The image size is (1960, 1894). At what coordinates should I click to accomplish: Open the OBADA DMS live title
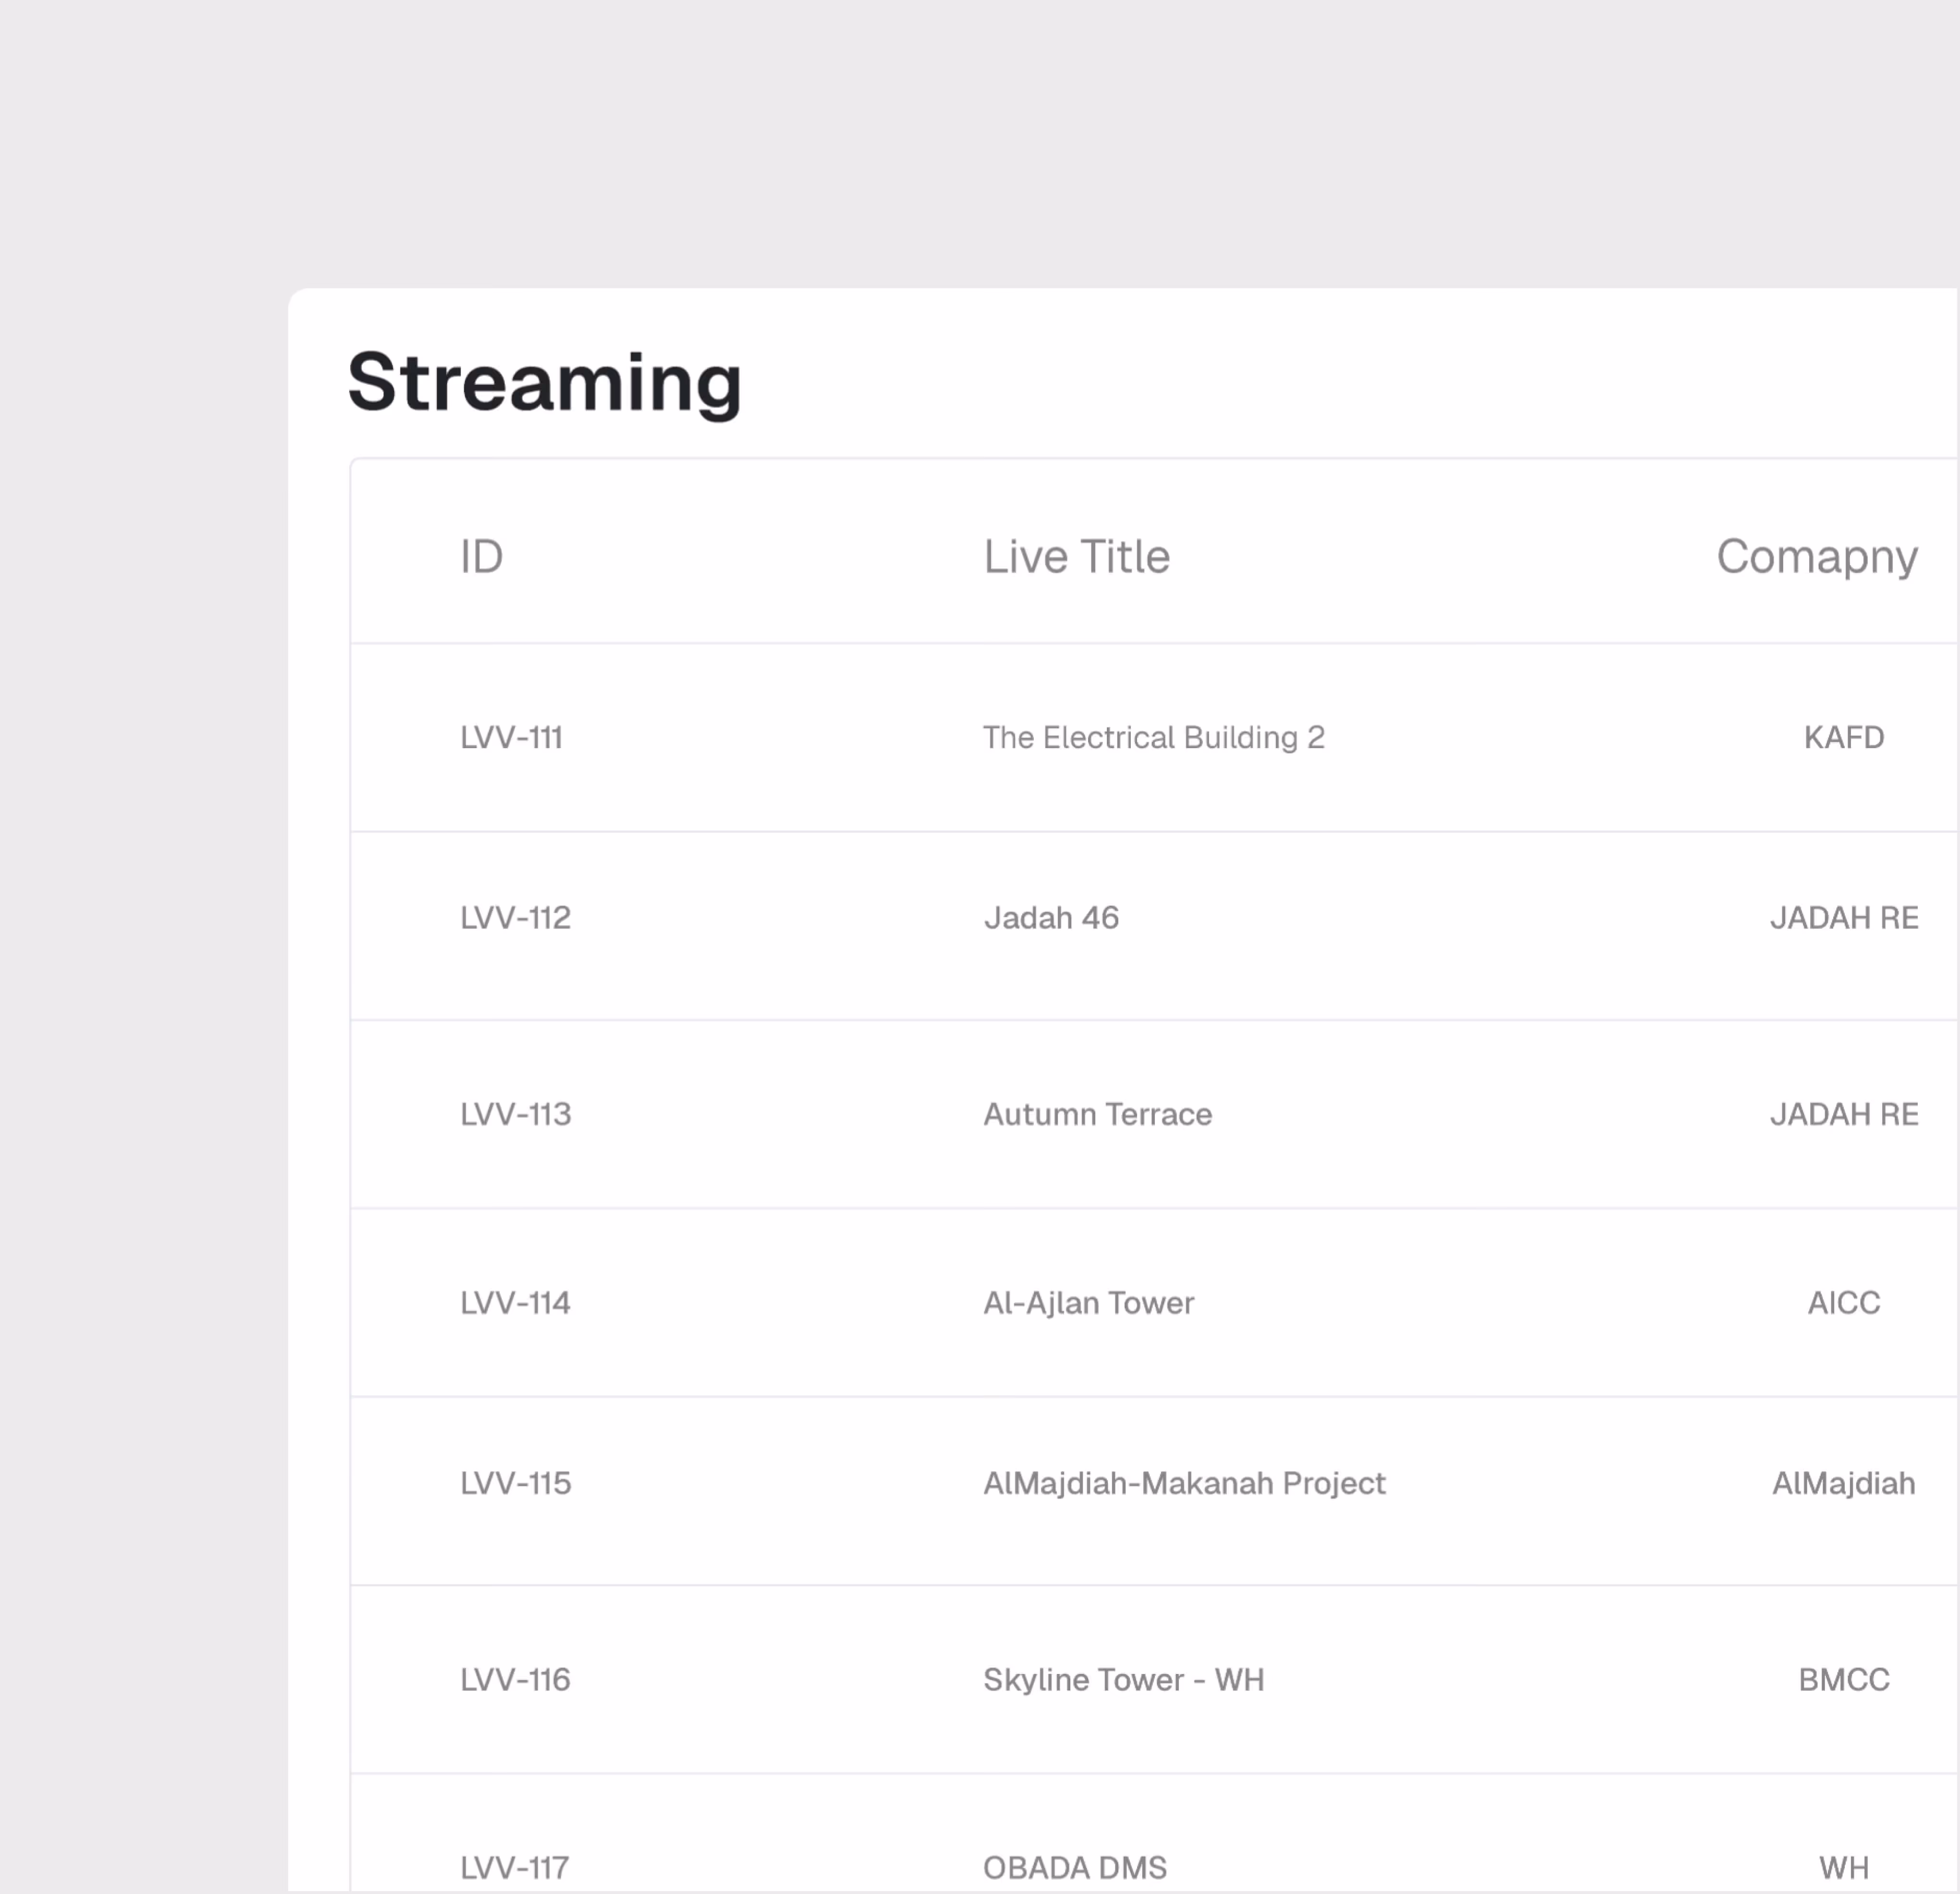1075,1867
